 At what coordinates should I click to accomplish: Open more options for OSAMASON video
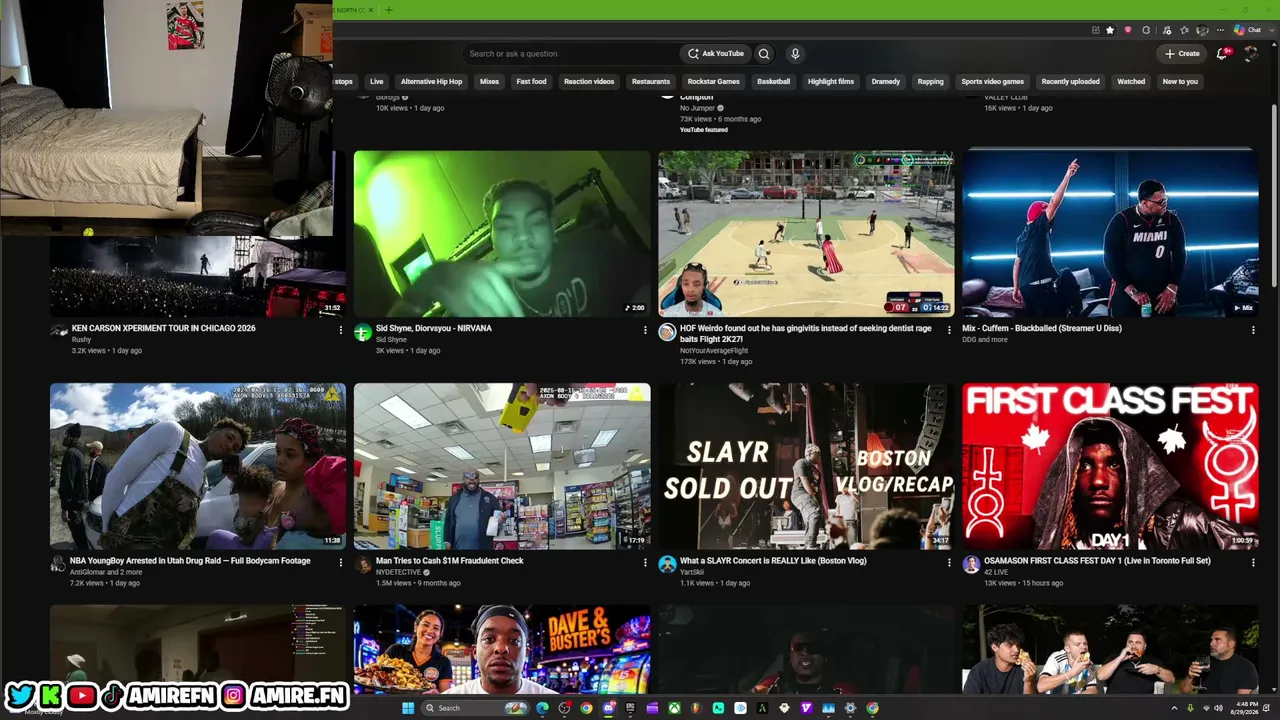[1253, 563]
